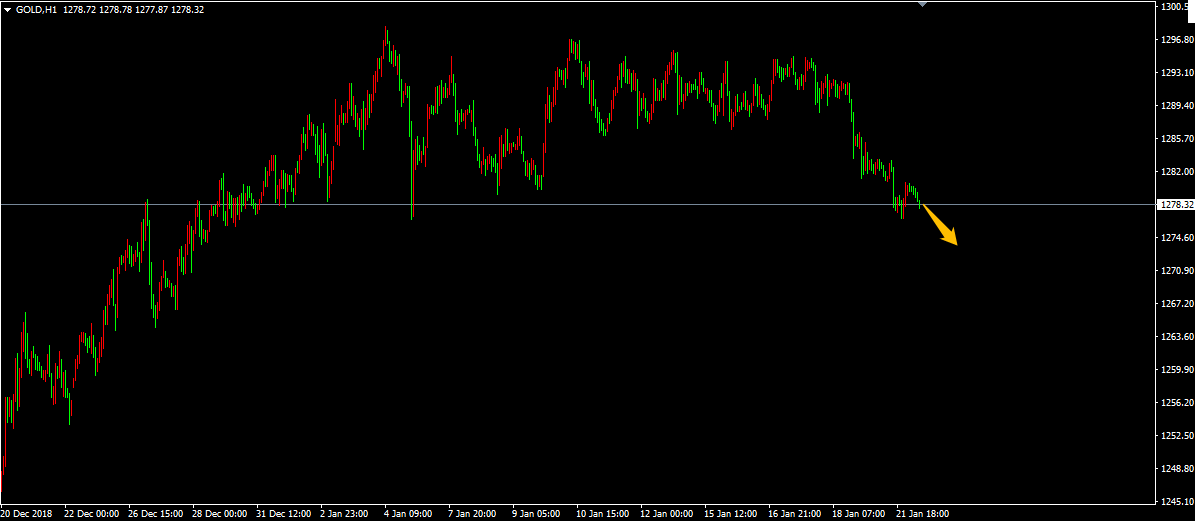The width and height of the screenshot is (1195, 521).
Task: Click the 1256.20 price scale label
Action: point(1176,403)
